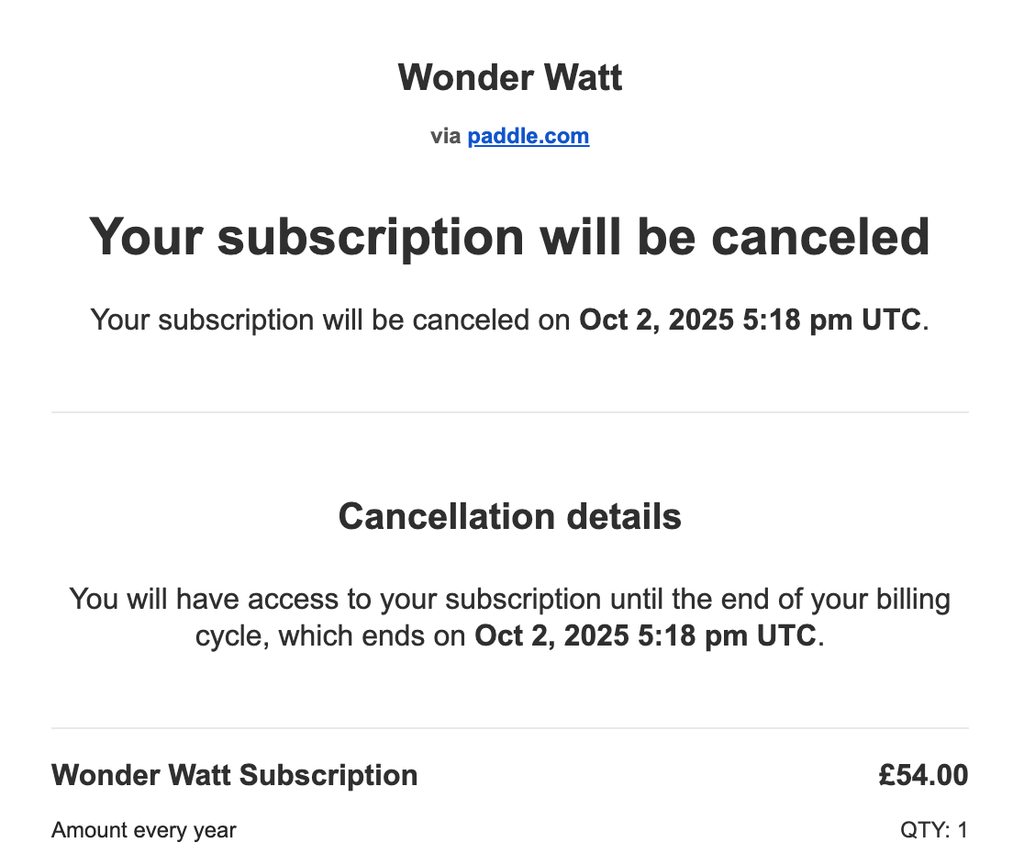Click the bold billing cycle end date

(x=645, y=636)
